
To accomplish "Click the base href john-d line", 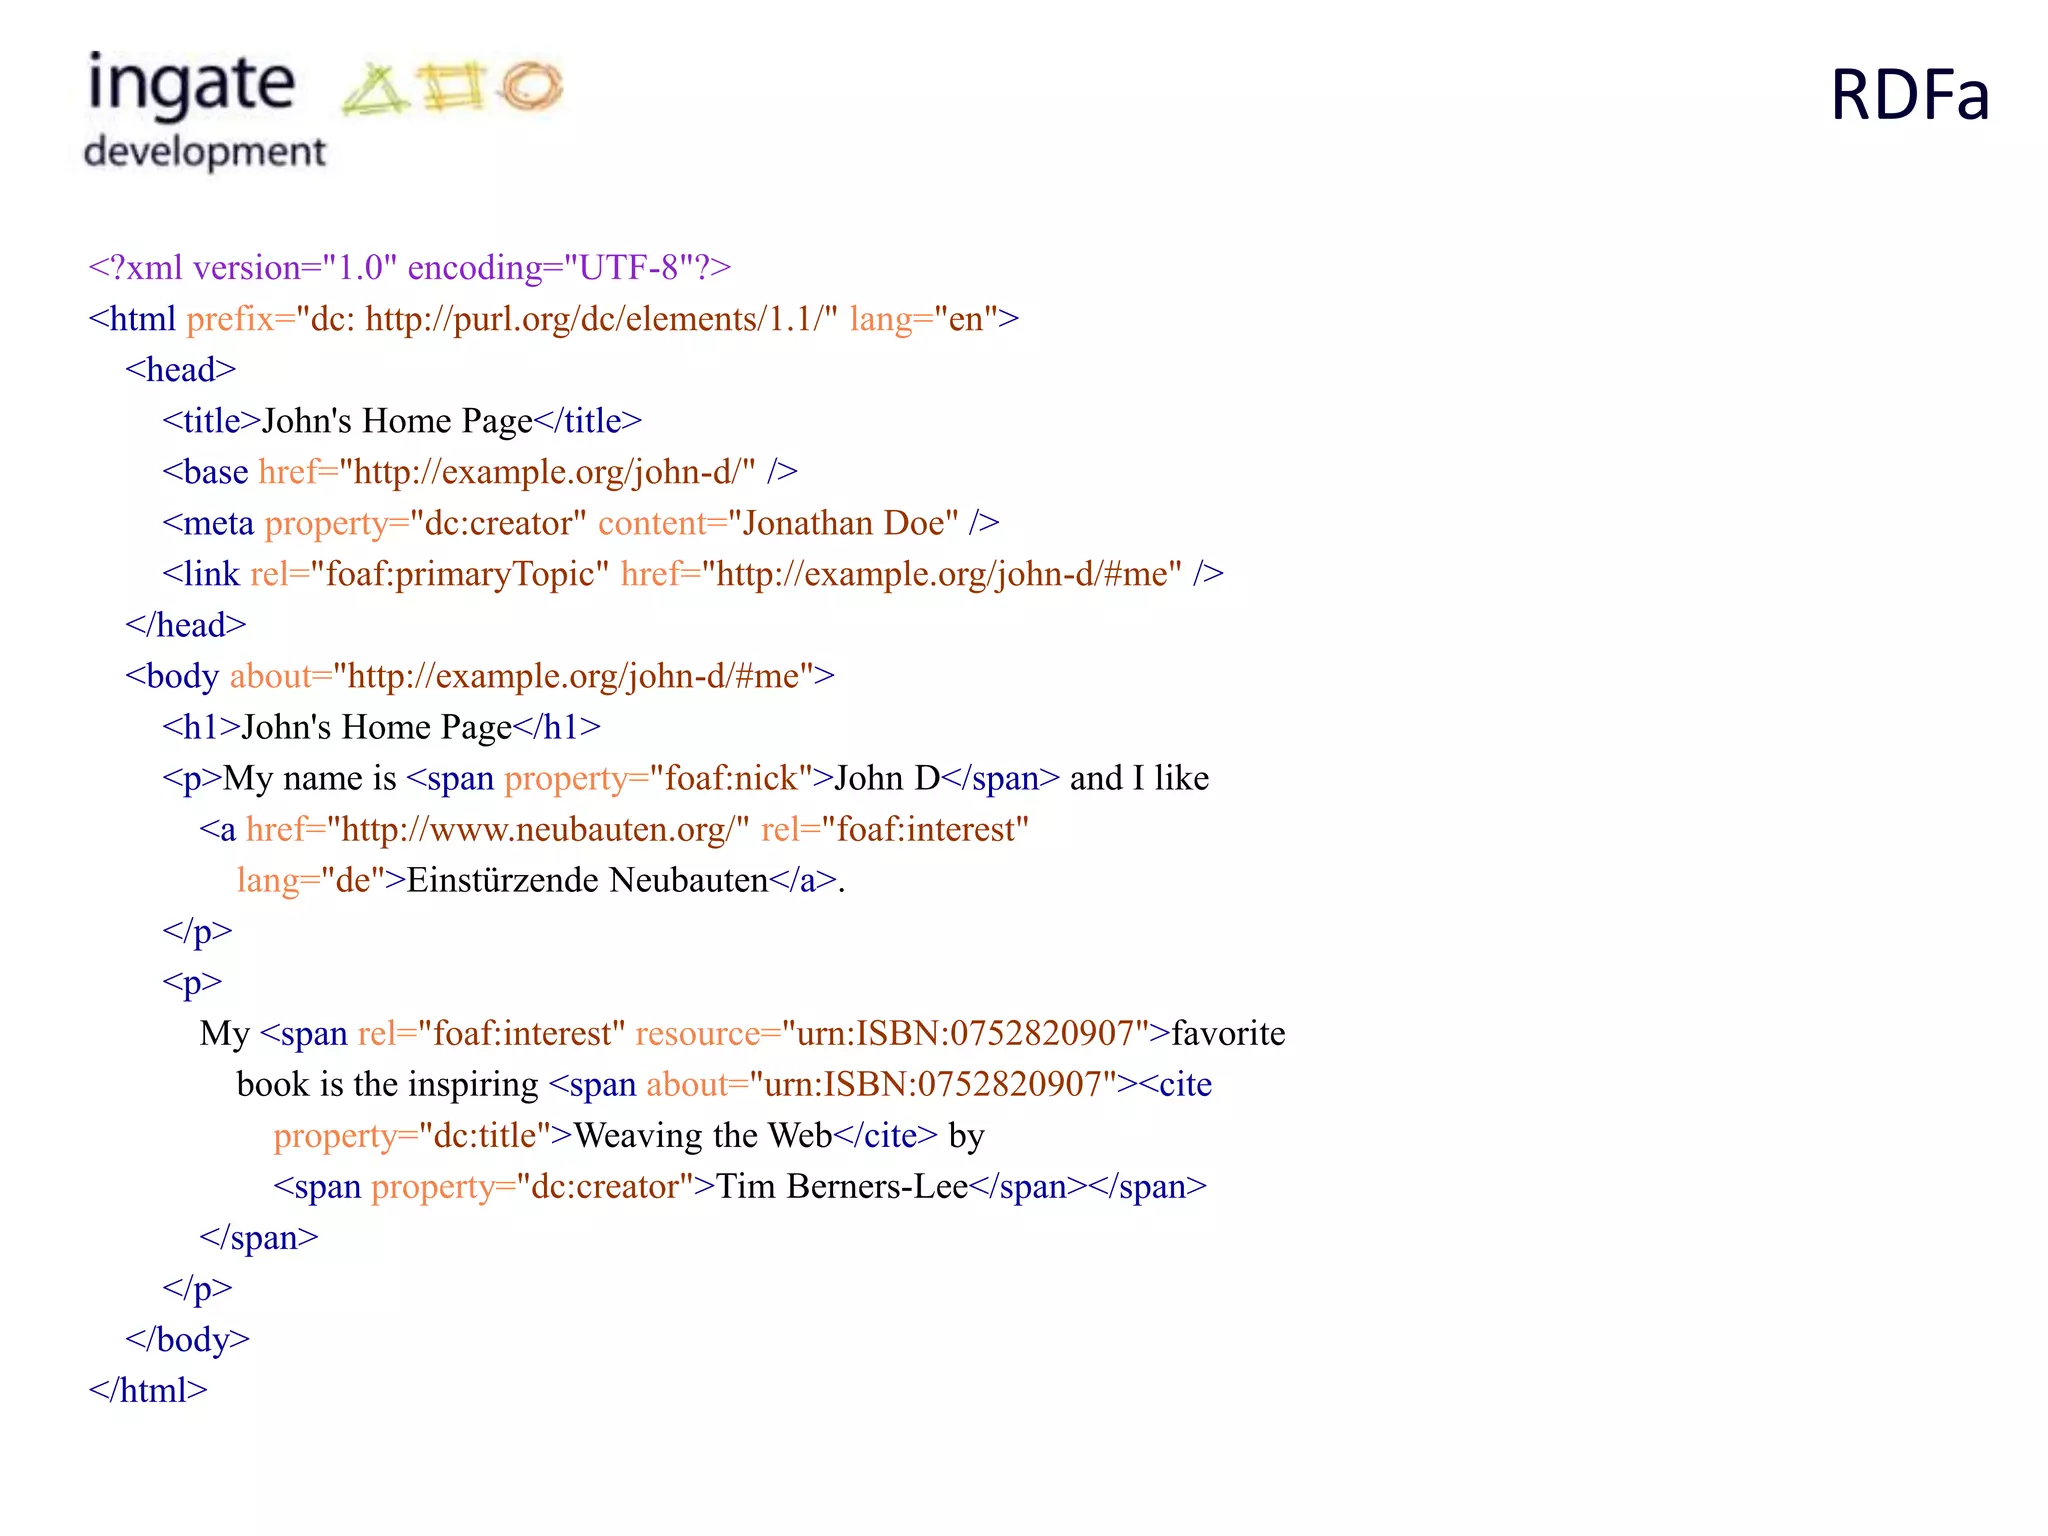I will click(x=480, y=472).
